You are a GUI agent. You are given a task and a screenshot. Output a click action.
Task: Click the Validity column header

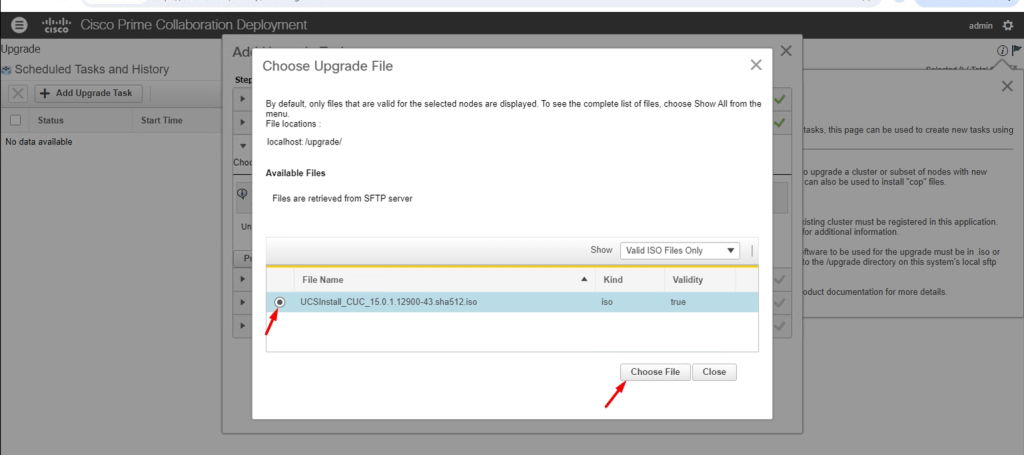click(688, 281)
